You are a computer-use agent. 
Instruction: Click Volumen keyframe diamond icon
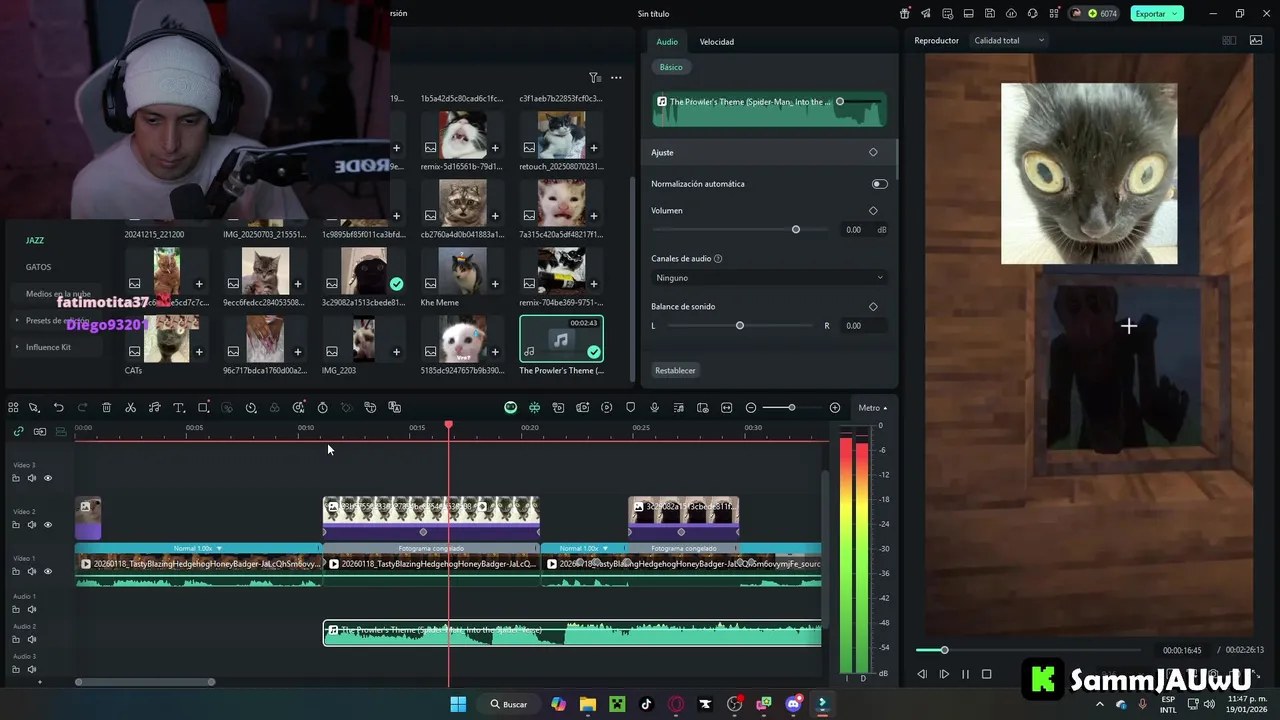(x=873, y=211)
